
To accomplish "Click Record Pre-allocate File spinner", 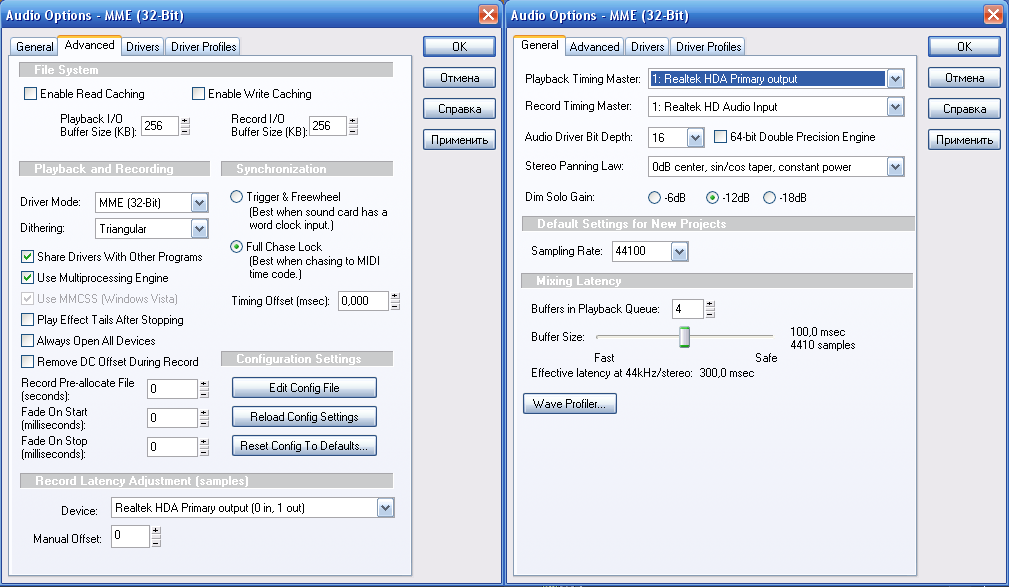I will pos(204,389).
